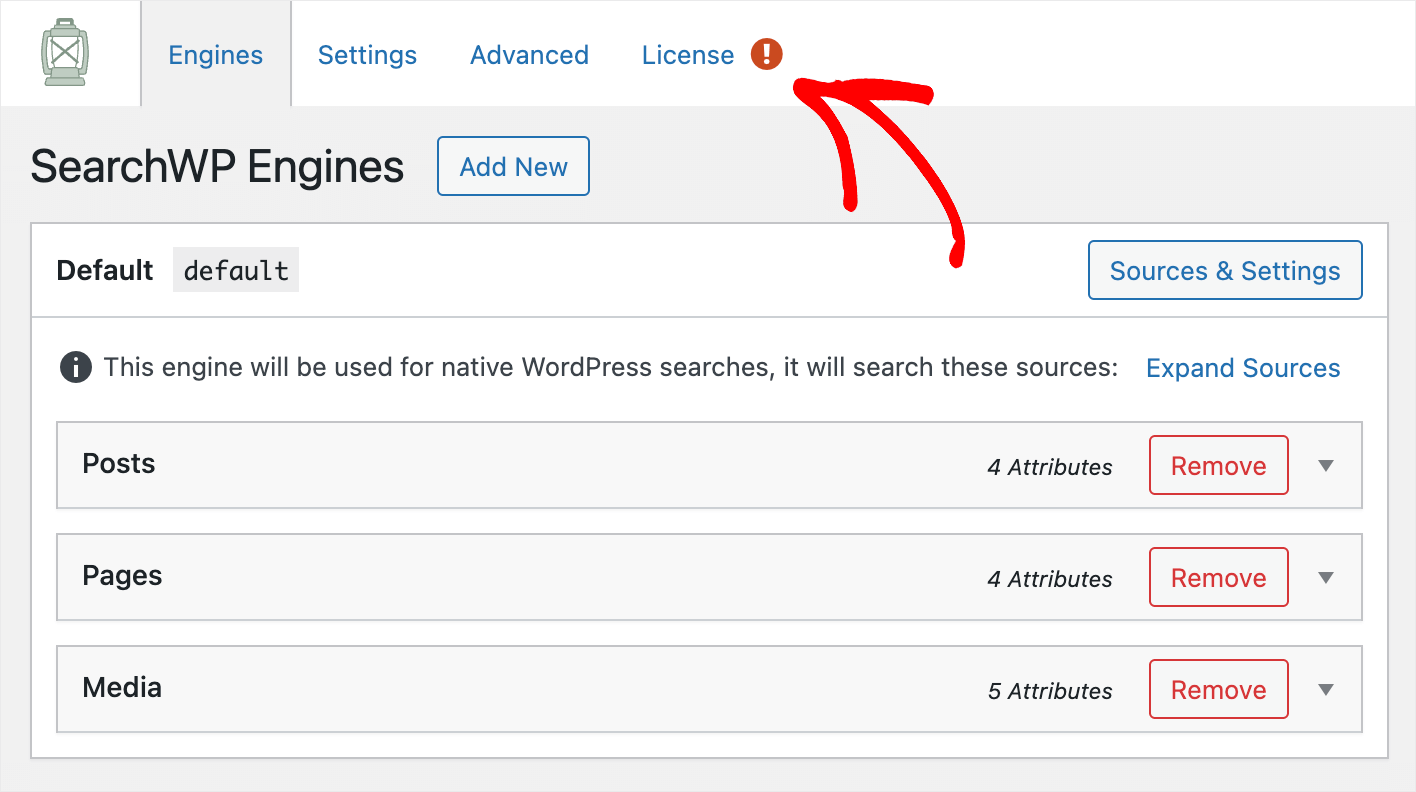The height and width of the screenshot is (792, 1416).
Task: Click the Posts source label
Action: pos(119,464)
